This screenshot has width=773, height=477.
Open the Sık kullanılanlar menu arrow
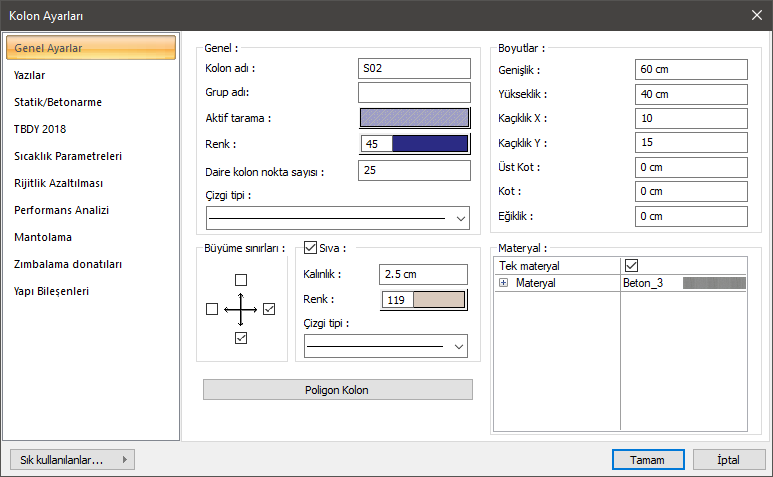coord(124,460)
